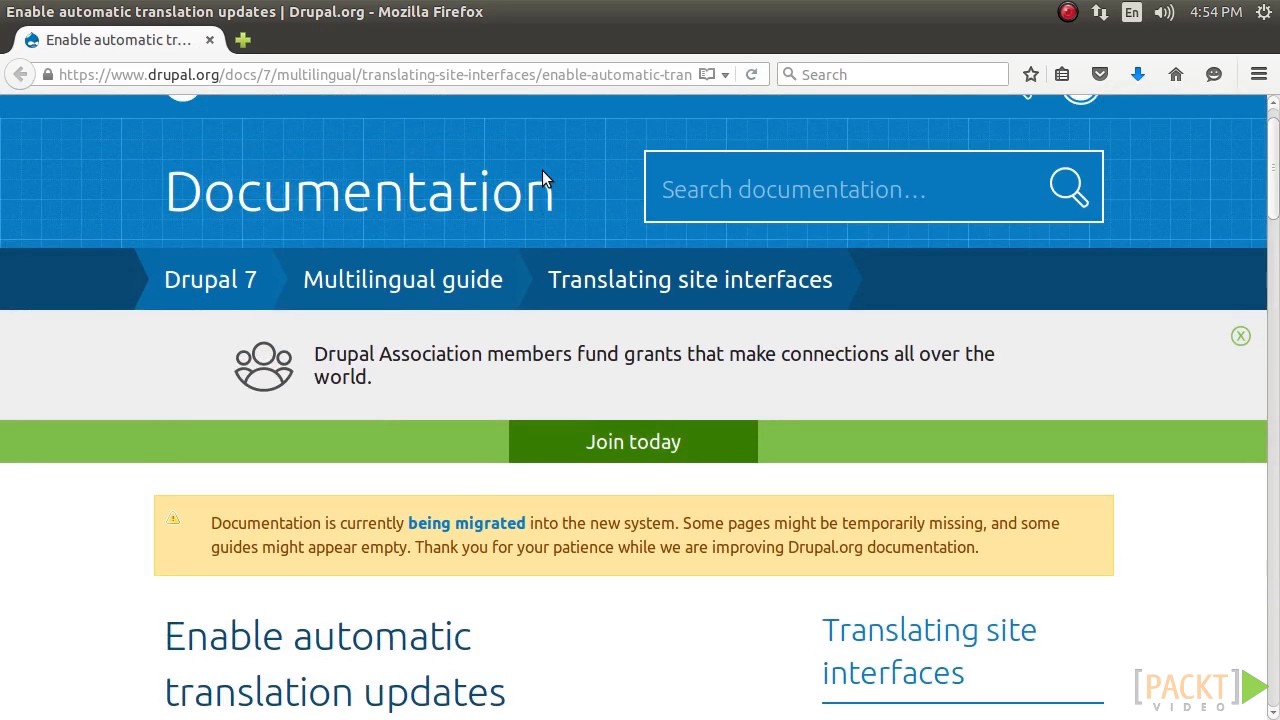Image resolution: width=1280 pixels, height=720 pixels.
Task: Save page to Pocket
Action: (x=1100, y=74)
